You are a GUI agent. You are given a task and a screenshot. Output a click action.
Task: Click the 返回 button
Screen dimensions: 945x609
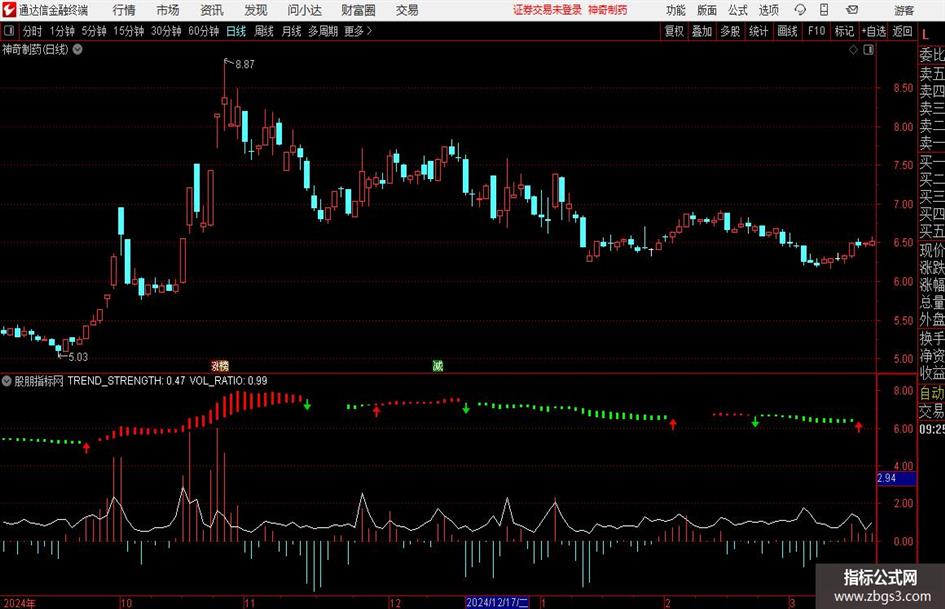pyautogui.click(x=902, y=31)
